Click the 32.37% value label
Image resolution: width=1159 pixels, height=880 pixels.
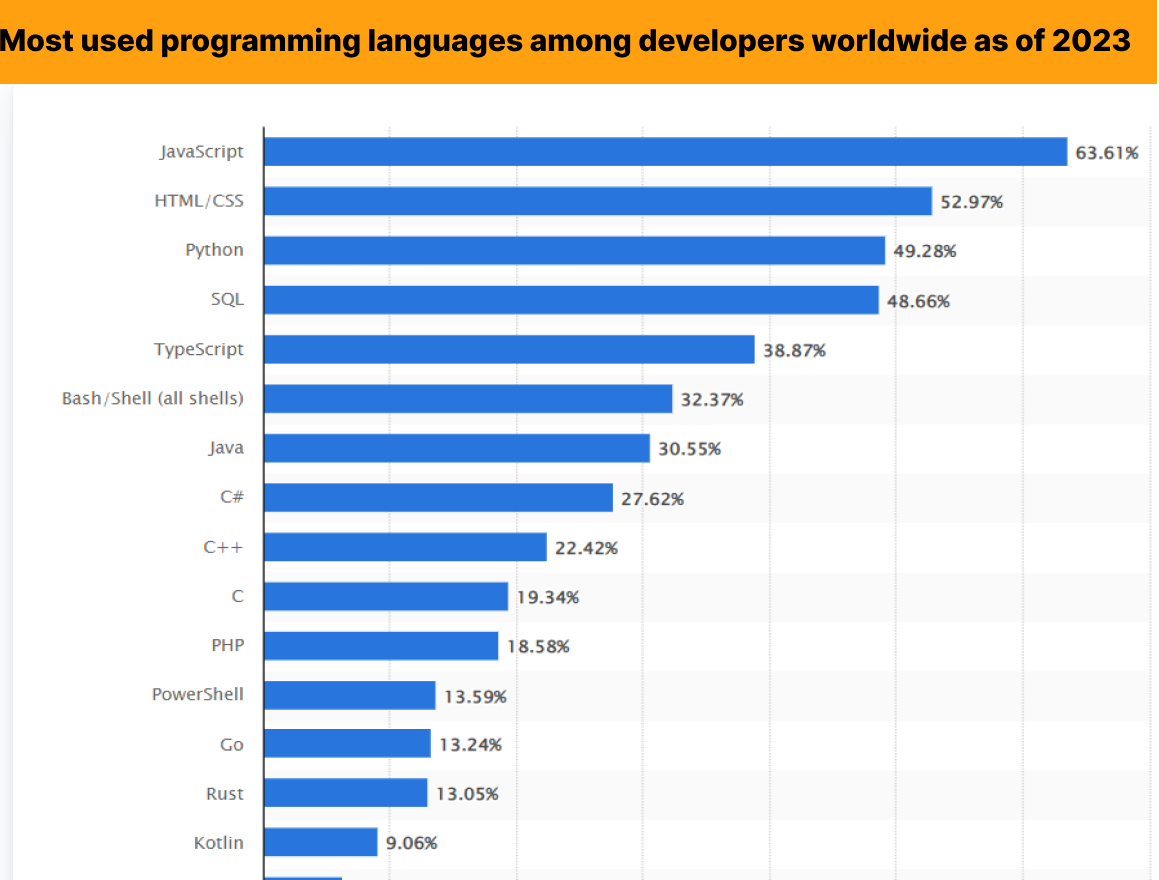click(712, 400)
